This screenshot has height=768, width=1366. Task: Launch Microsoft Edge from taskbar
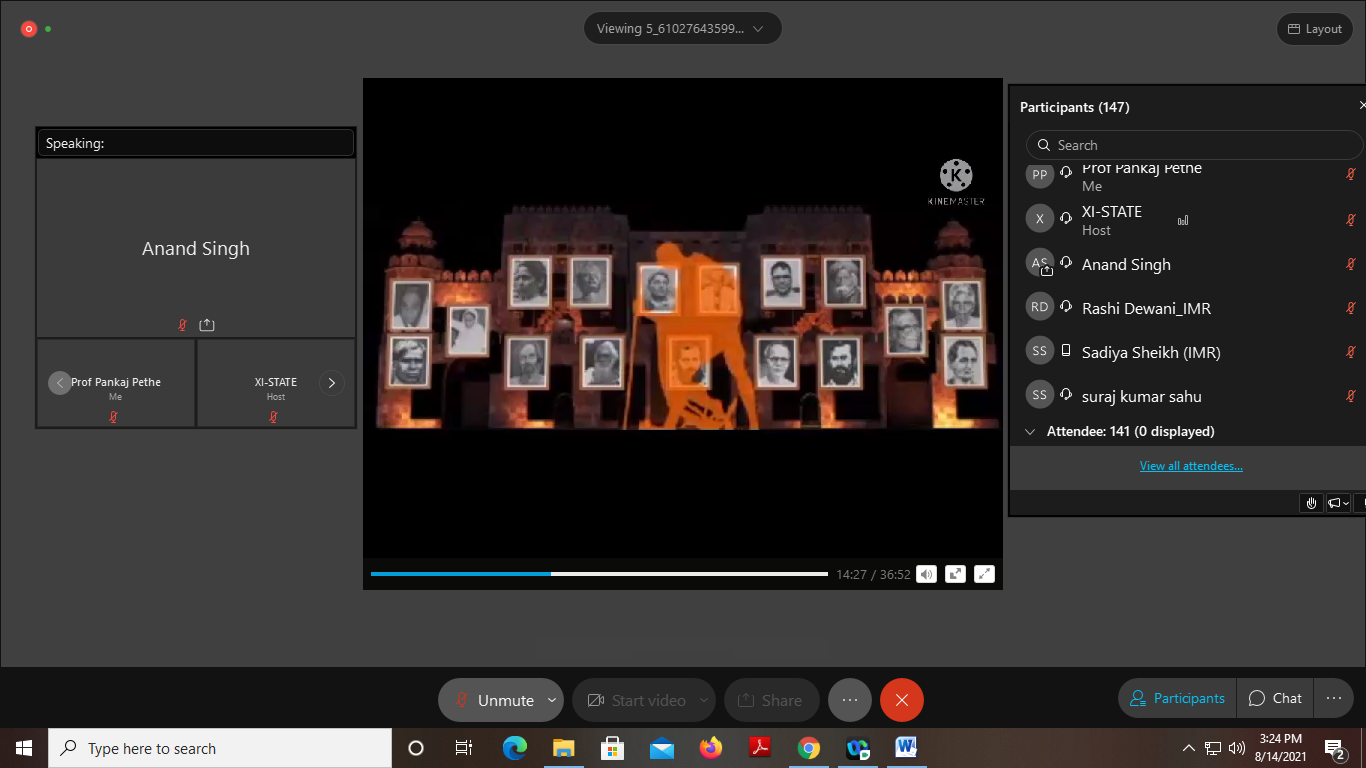(515, 748)
